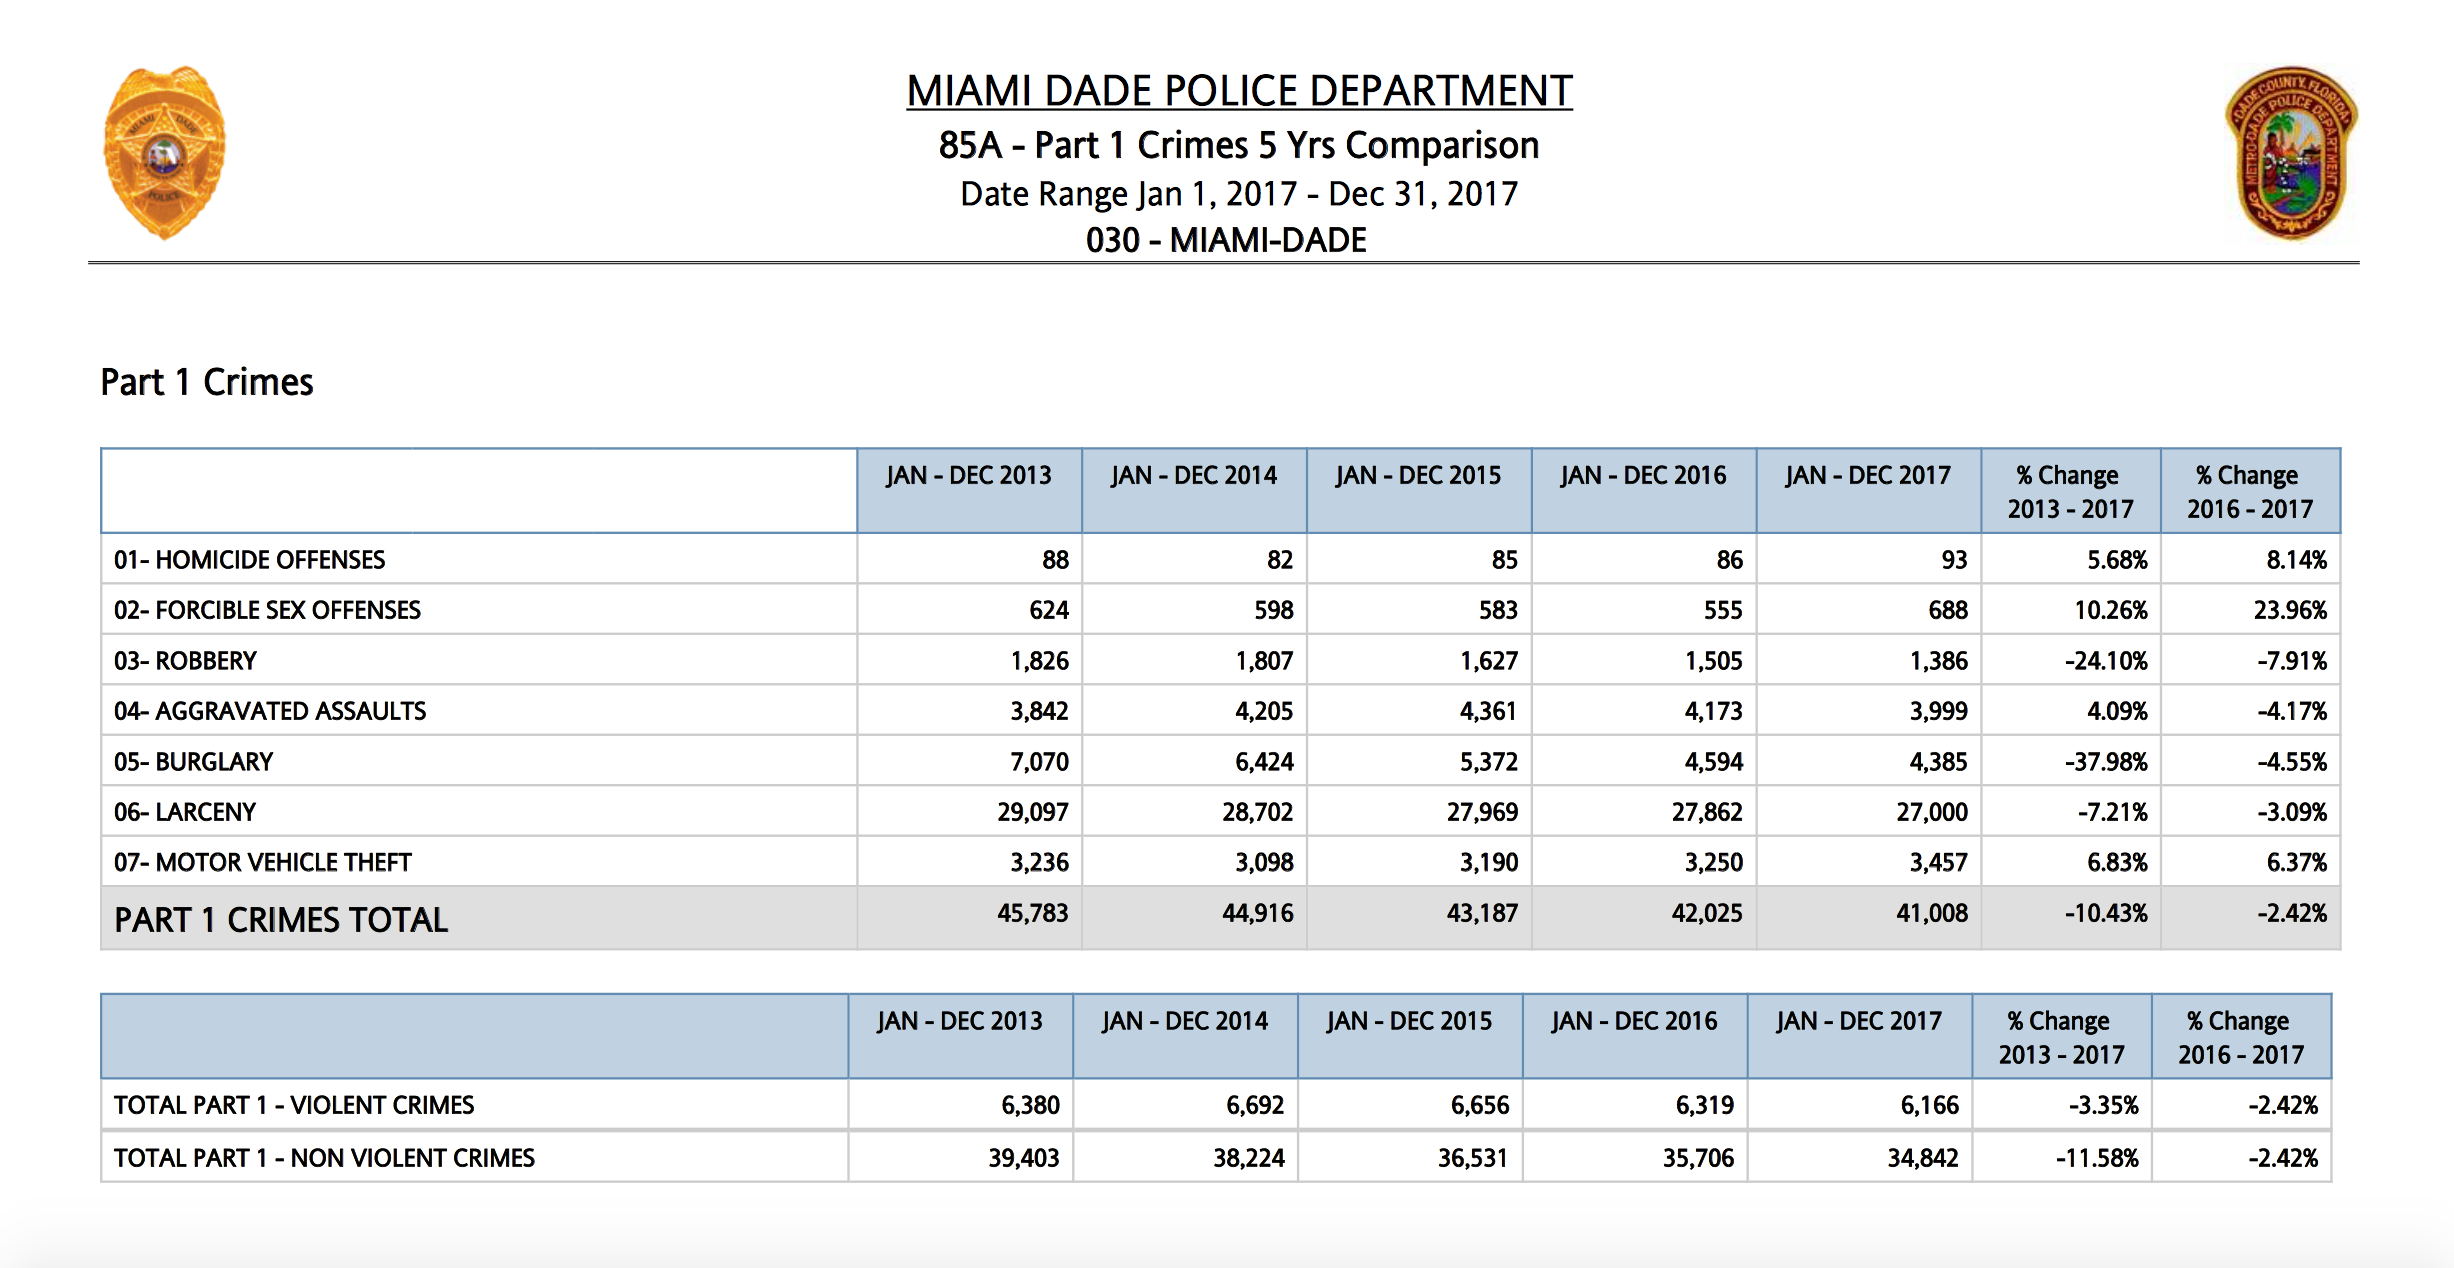Click the -24.10% robbery change cell
This screenshot has height=1268, width=2454.
coord(2106,661)
